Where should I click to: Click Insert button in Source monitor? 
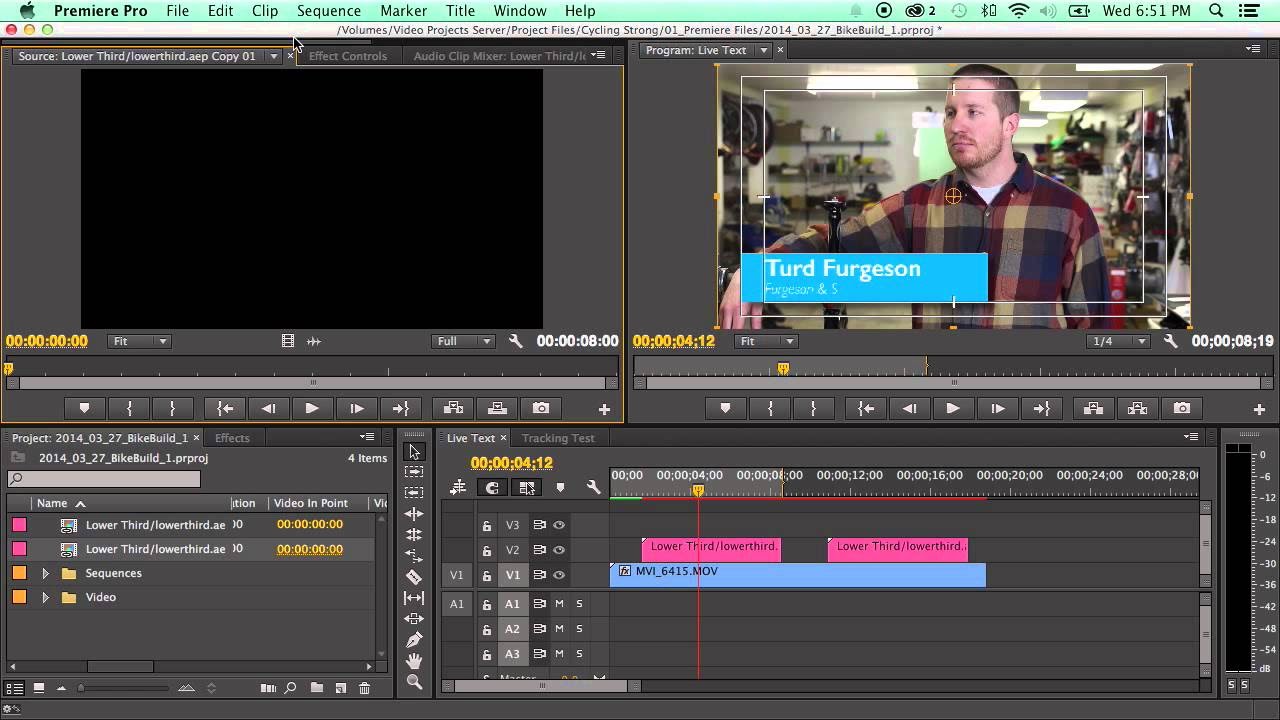(x=453, y=408)
